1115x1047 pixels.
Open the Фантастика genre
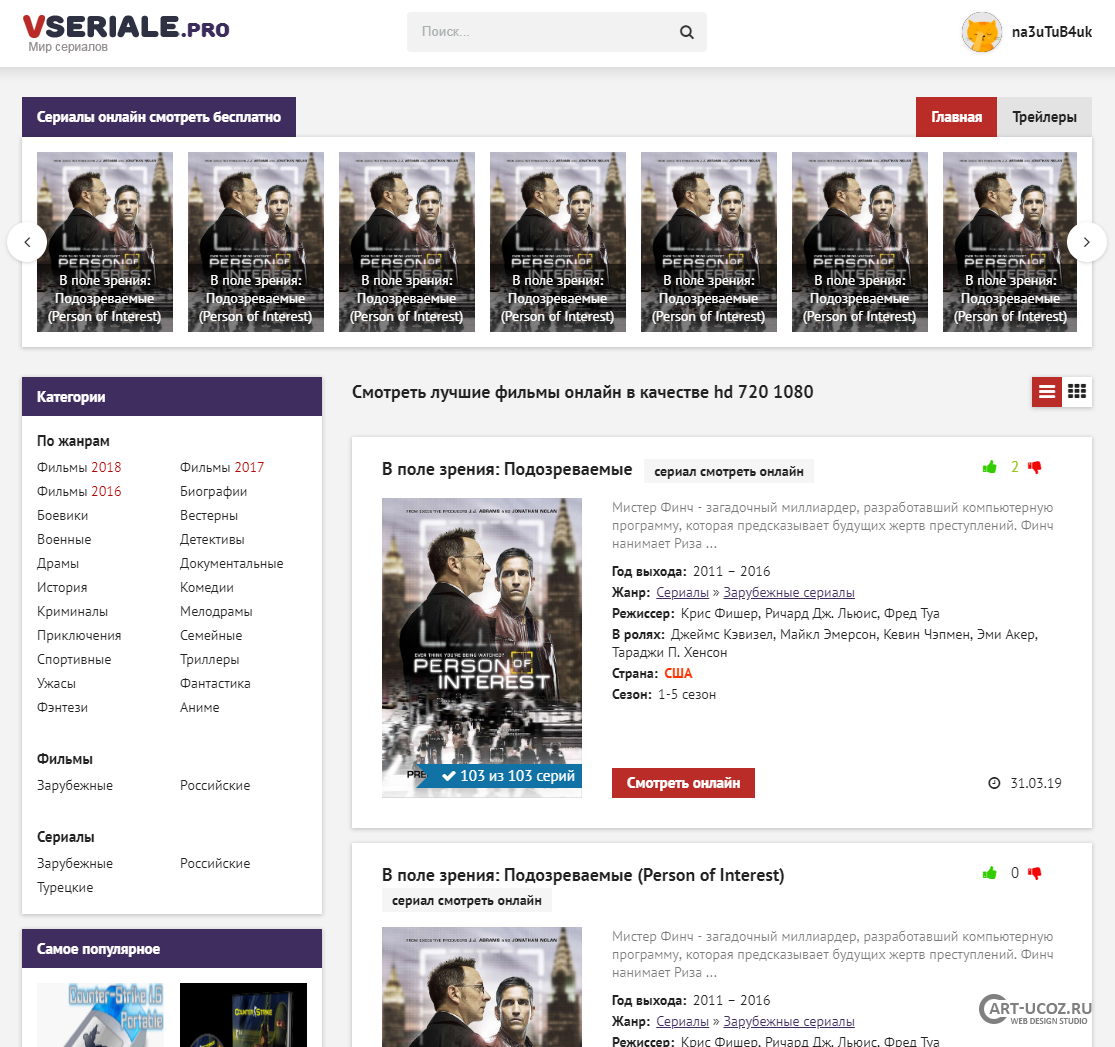pos(215,684)
